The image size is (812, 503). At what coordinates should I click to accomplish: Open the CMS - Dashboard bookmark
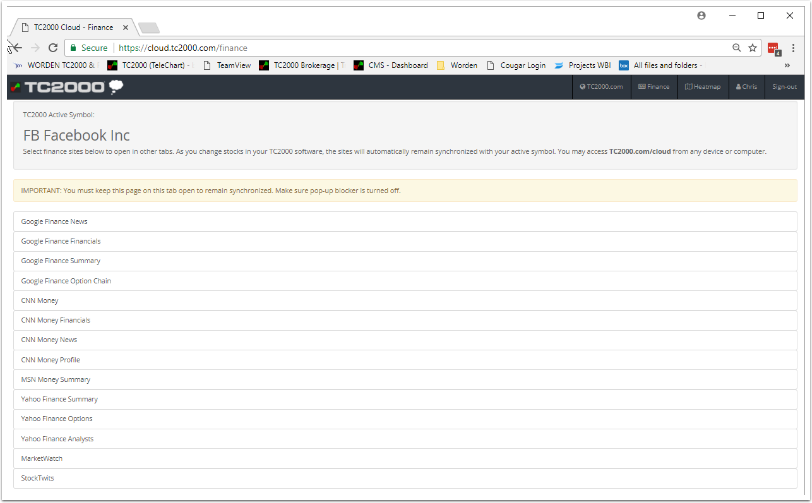[x=391, y=65]
